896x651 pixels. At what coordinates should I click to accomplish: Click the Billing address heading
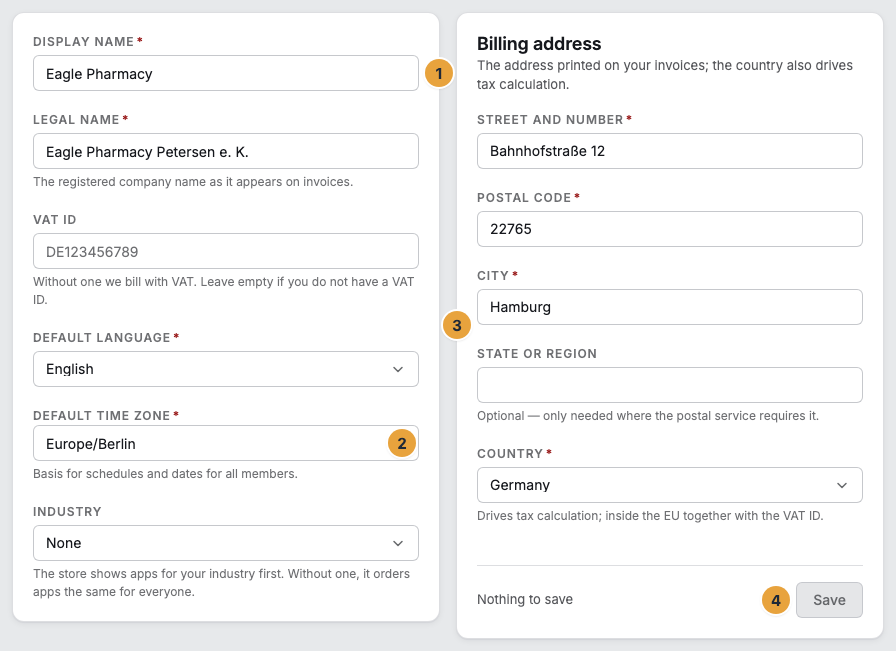click(x=539, y=43)
